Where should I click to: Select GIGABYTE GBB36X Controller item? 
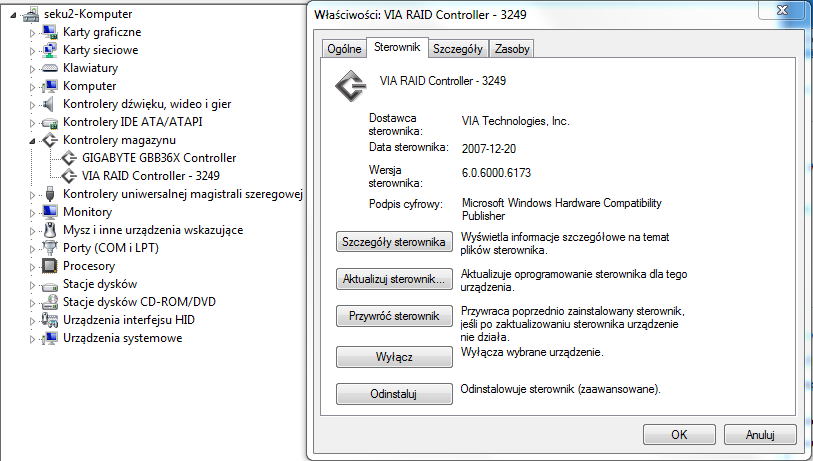159,158
